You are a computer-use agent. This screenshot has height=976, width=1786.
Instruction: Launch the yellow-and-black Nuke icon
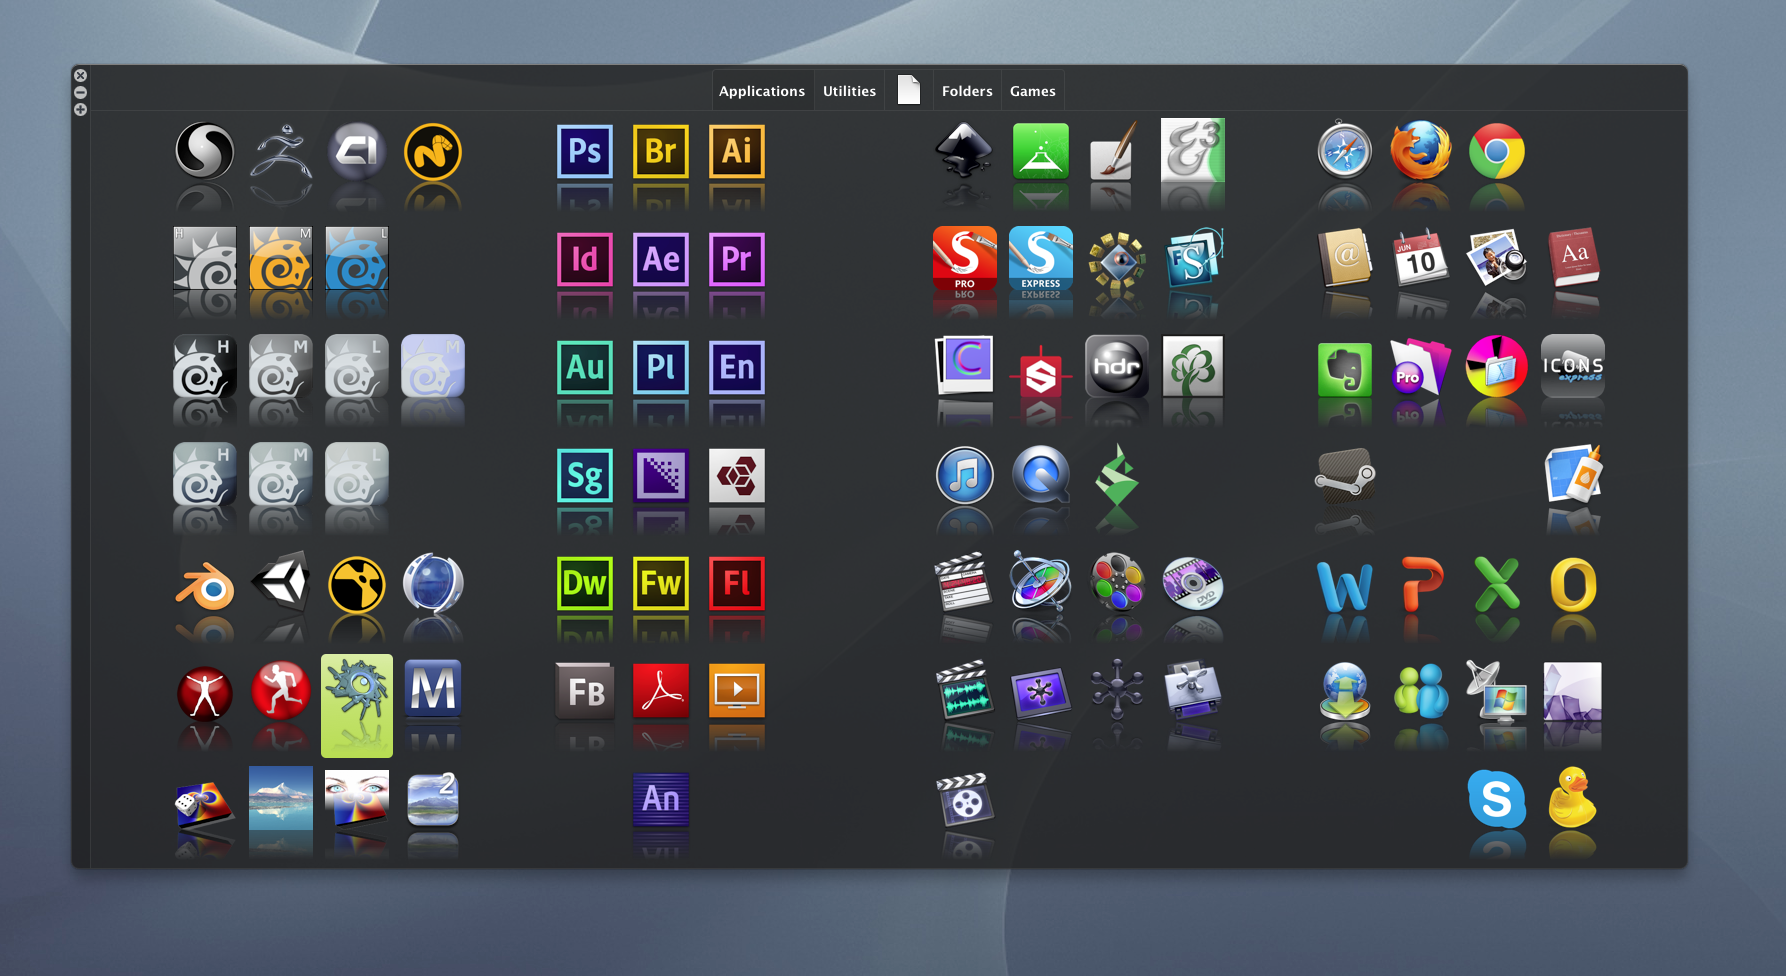click(x=357, y=584)
